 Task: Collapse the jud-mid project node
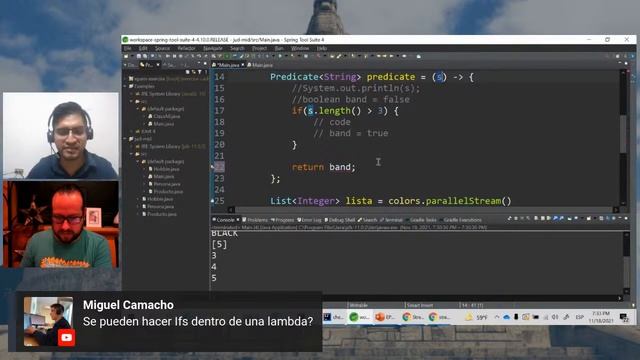(x=126, y=139)
